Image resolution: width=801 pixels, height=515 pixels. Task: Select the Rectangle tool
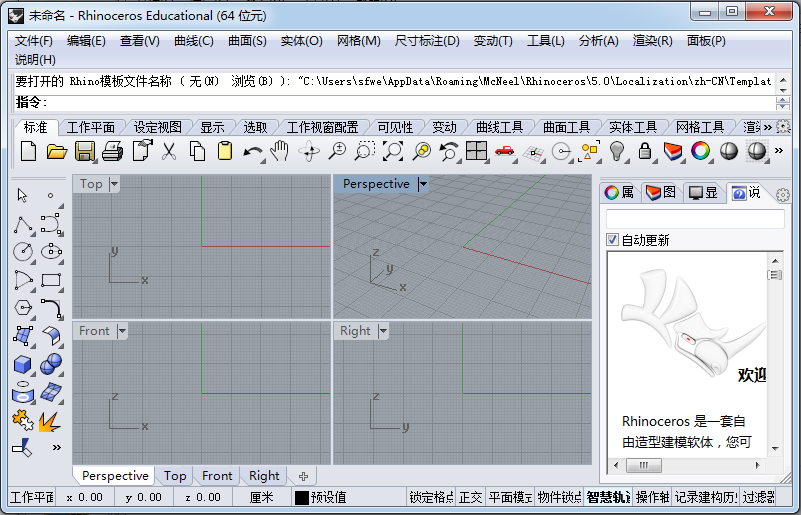(x=52, y=281)
